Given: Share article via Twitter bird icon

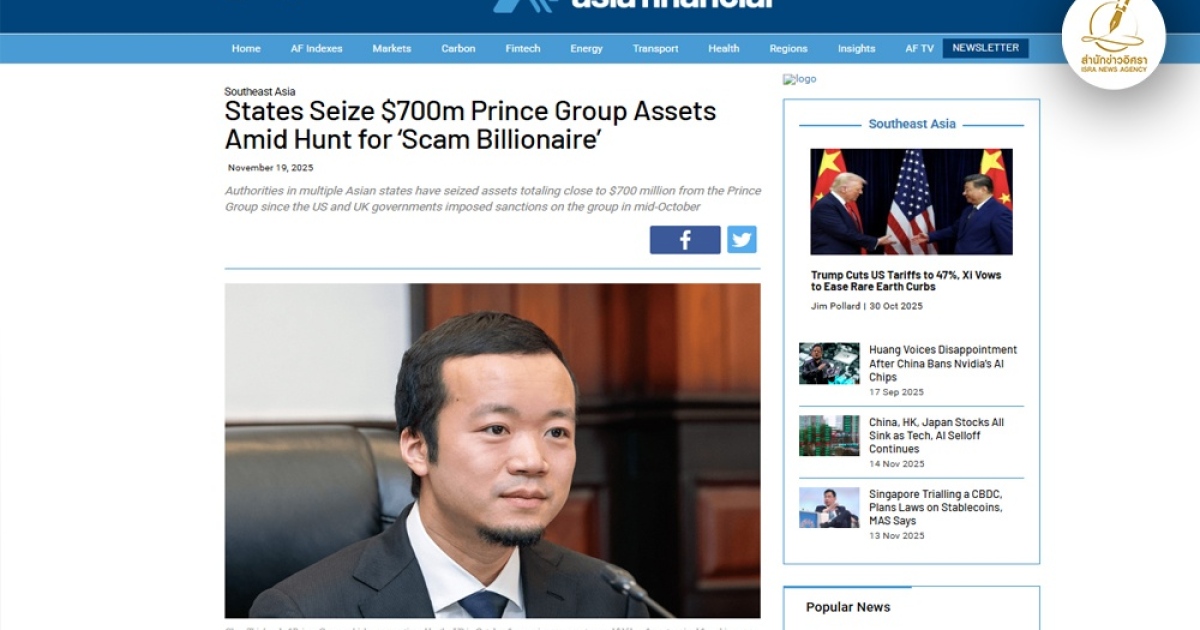Looking at the screenshot, I should [741, 240].
